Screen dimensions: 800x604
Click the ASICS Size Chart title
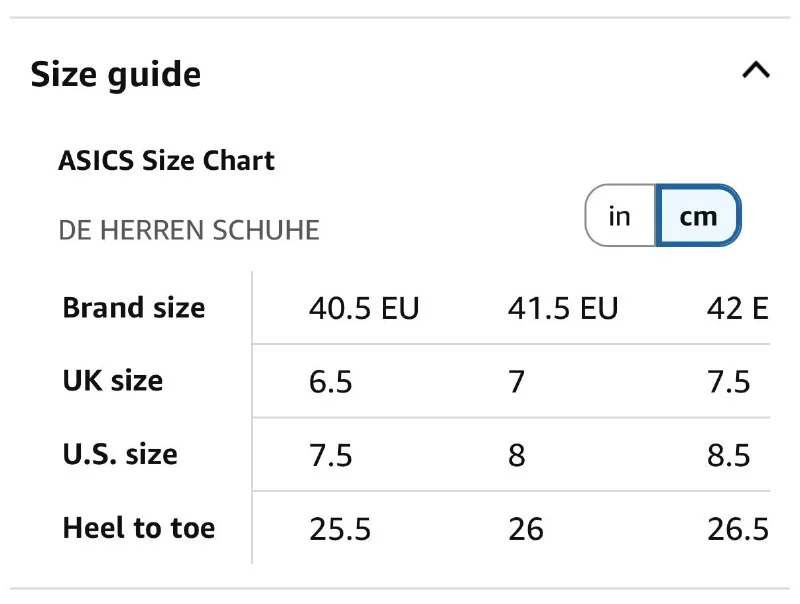click(166, 161)
